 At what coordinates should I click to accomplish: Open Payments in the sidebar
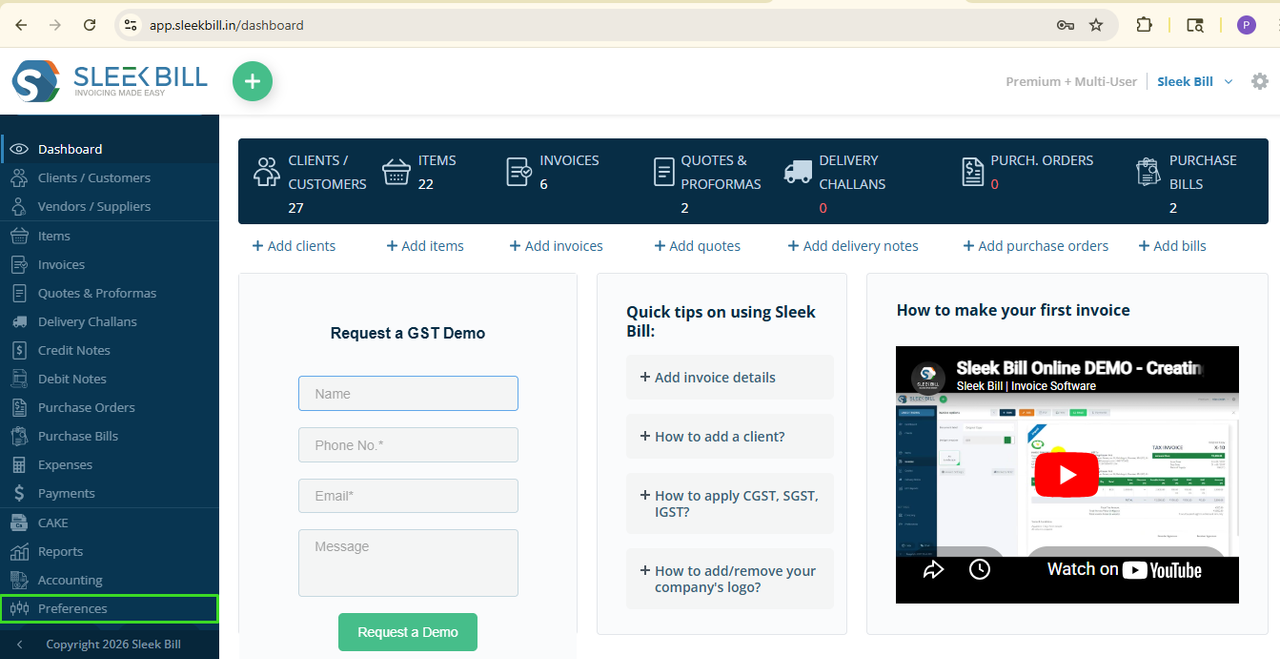coord(110,493)
